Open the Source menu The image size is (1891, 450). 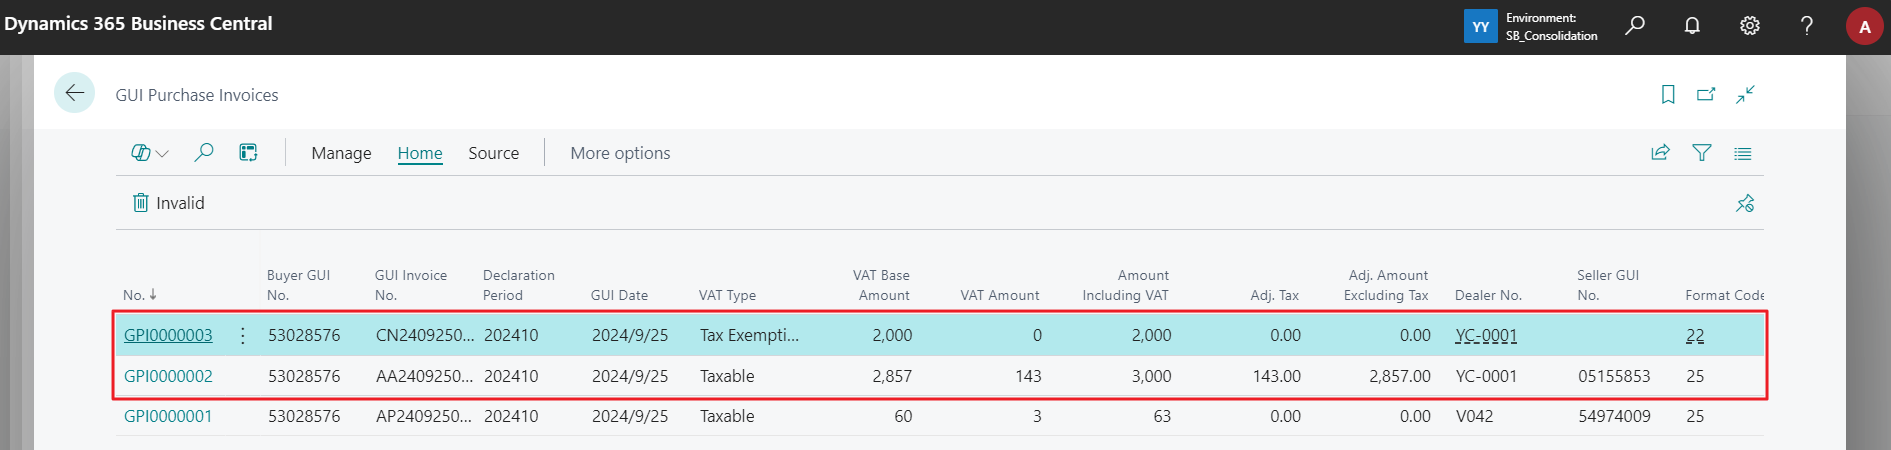click(x=494, y=153)
